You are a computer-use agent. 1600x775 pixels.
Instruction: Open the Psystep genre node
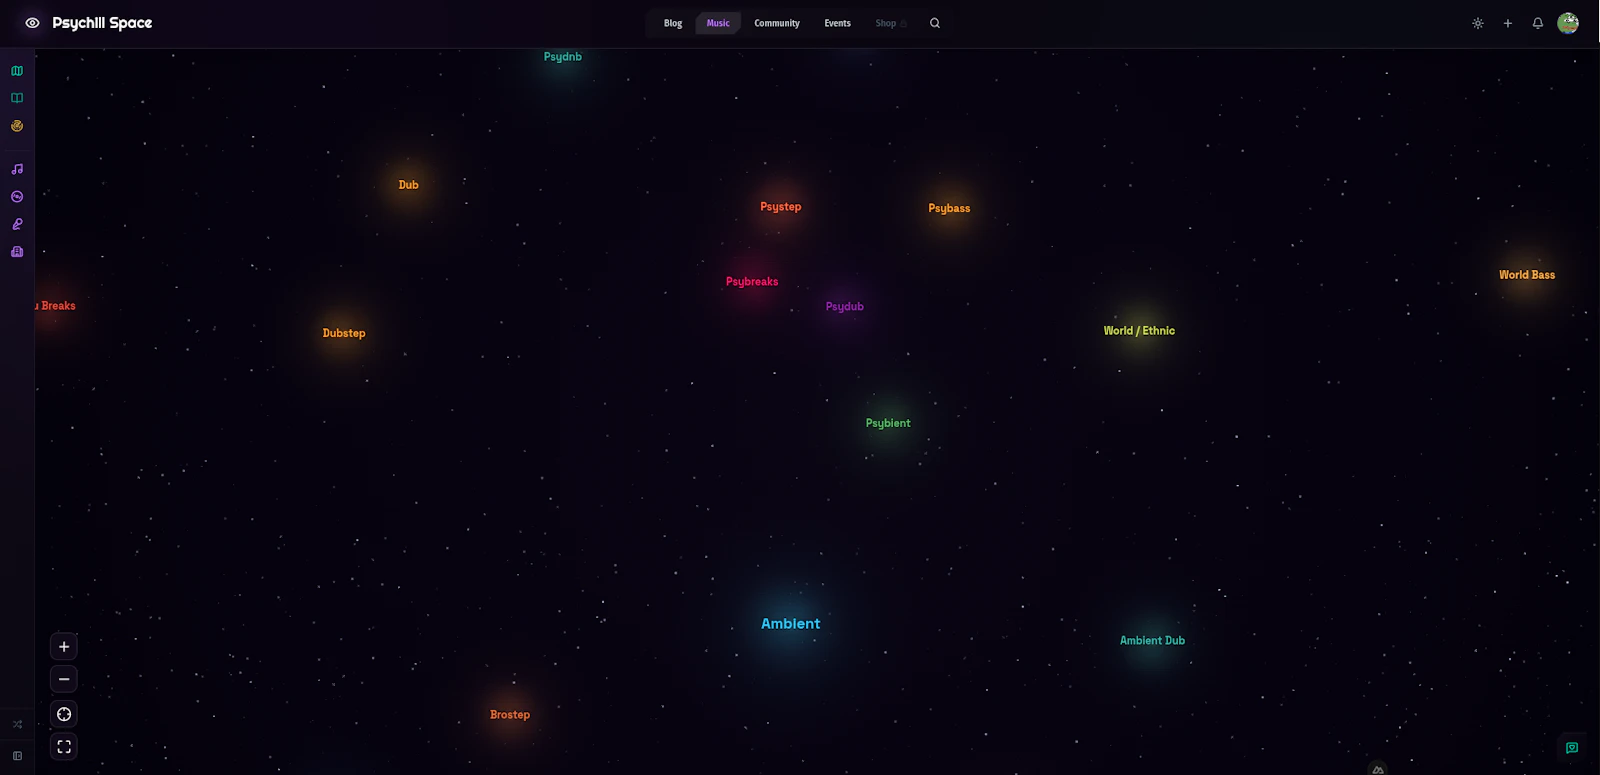click(781, 207)
